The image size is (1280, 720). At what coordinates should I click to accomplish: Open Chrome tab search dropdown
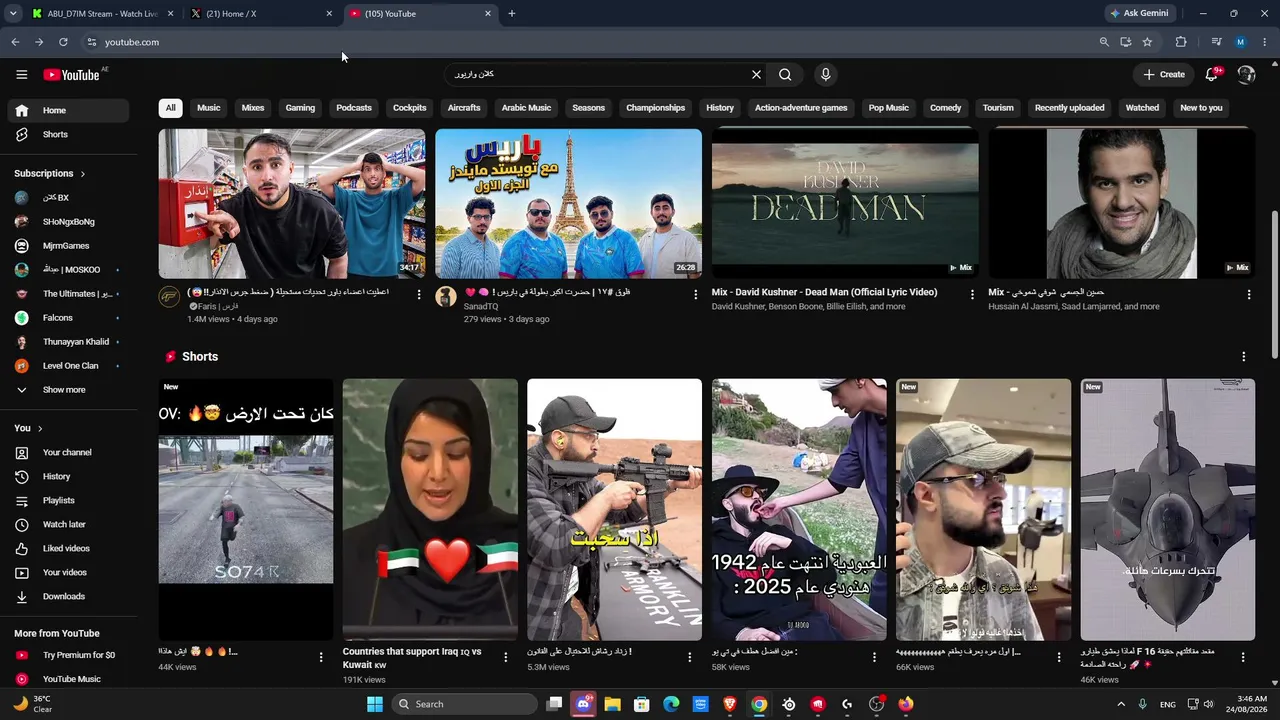coord(13,14)
